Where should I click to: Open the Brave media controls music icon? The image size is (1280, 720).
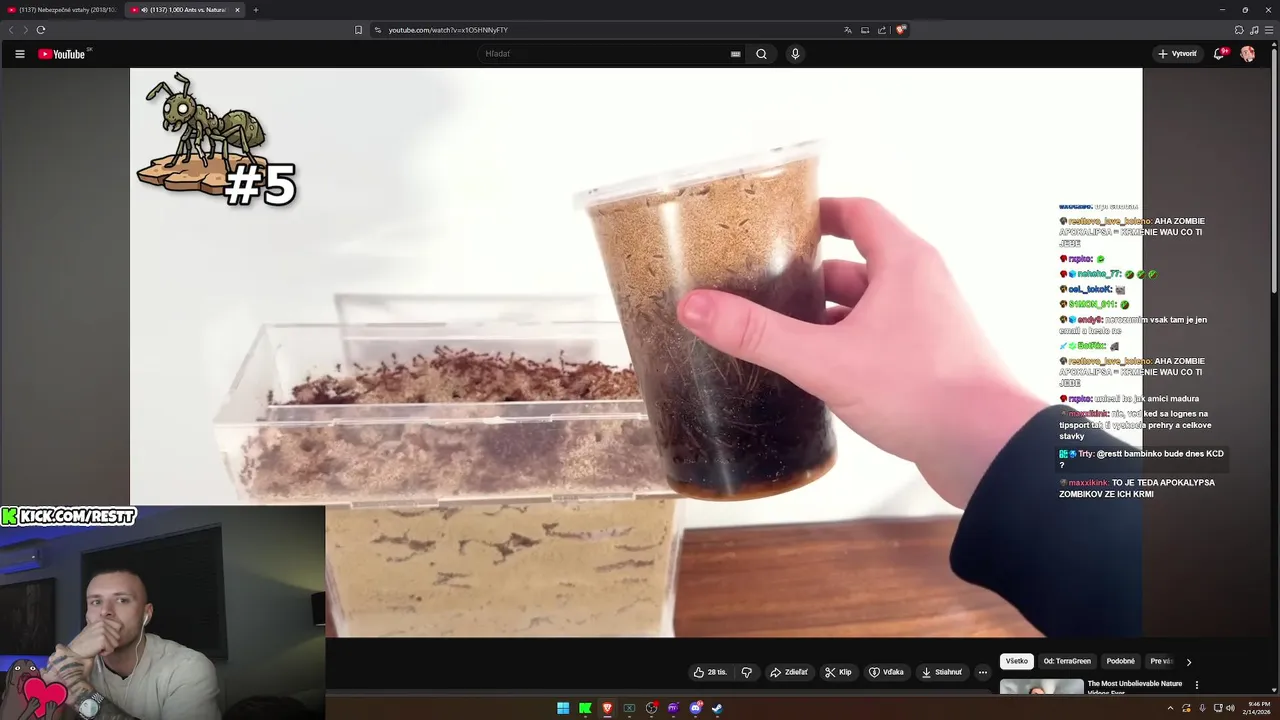click(1254, 30)
